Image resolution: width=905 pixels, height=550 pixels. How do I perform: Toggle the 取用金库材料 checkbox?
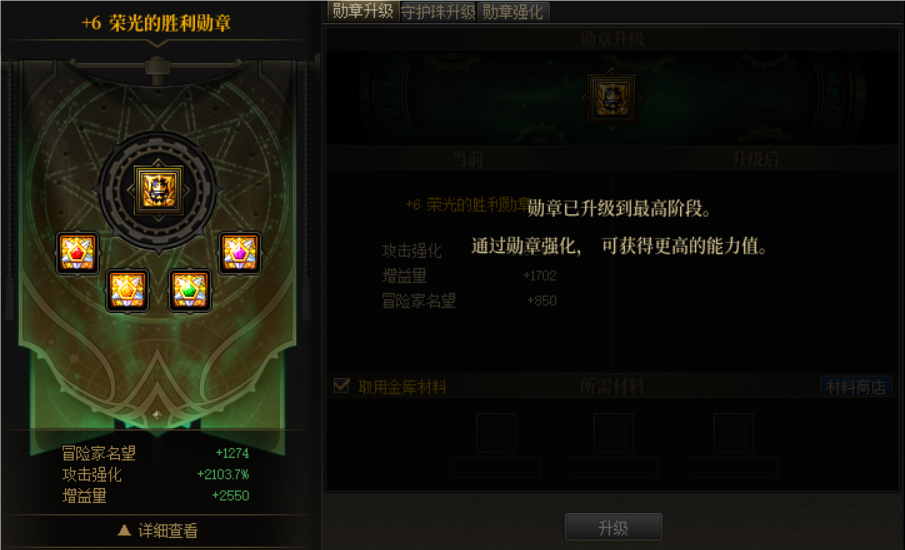tap(342, 386)
